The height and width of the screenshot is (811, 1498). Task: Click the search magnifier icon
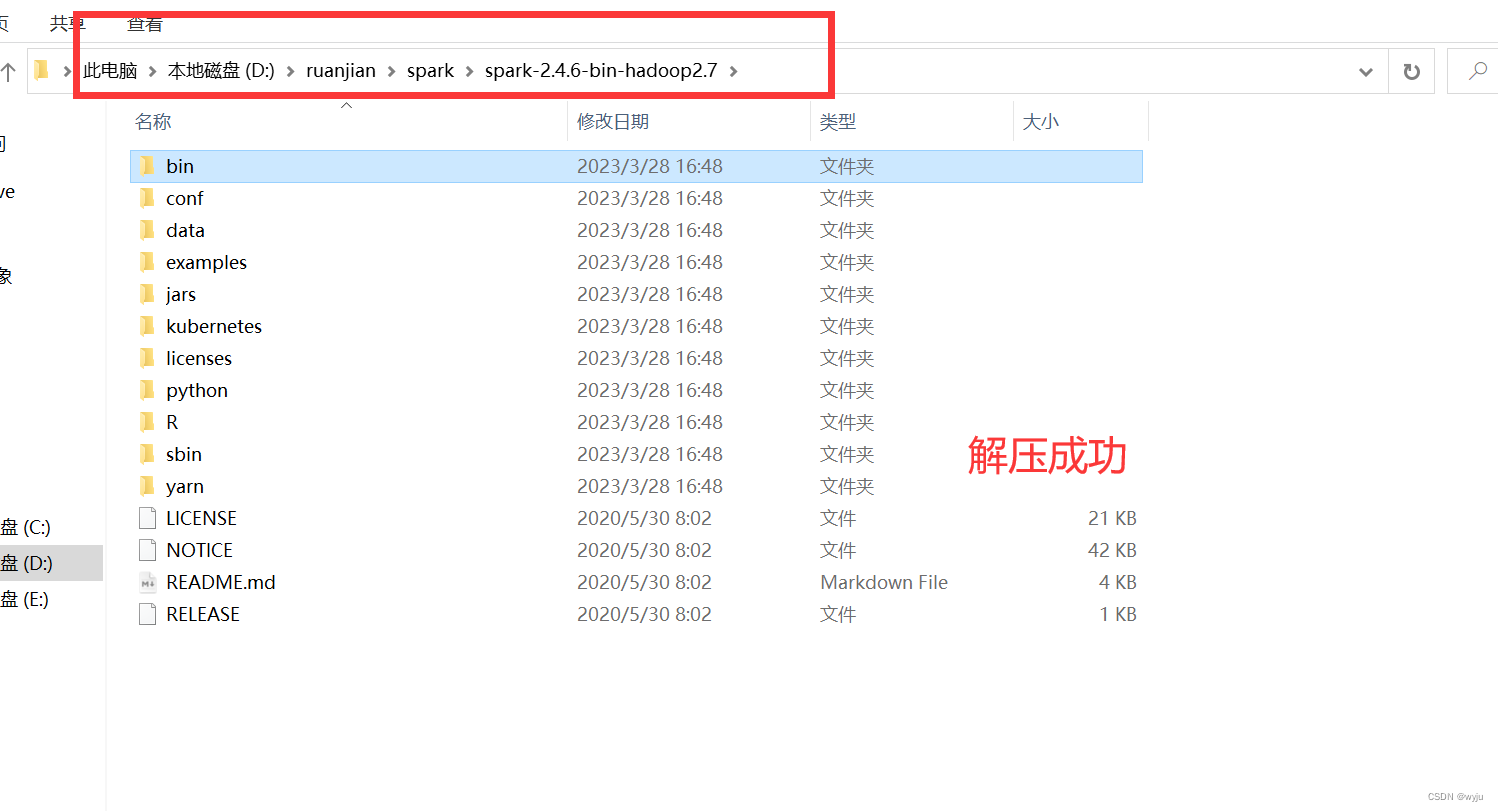coord(1478,71)
